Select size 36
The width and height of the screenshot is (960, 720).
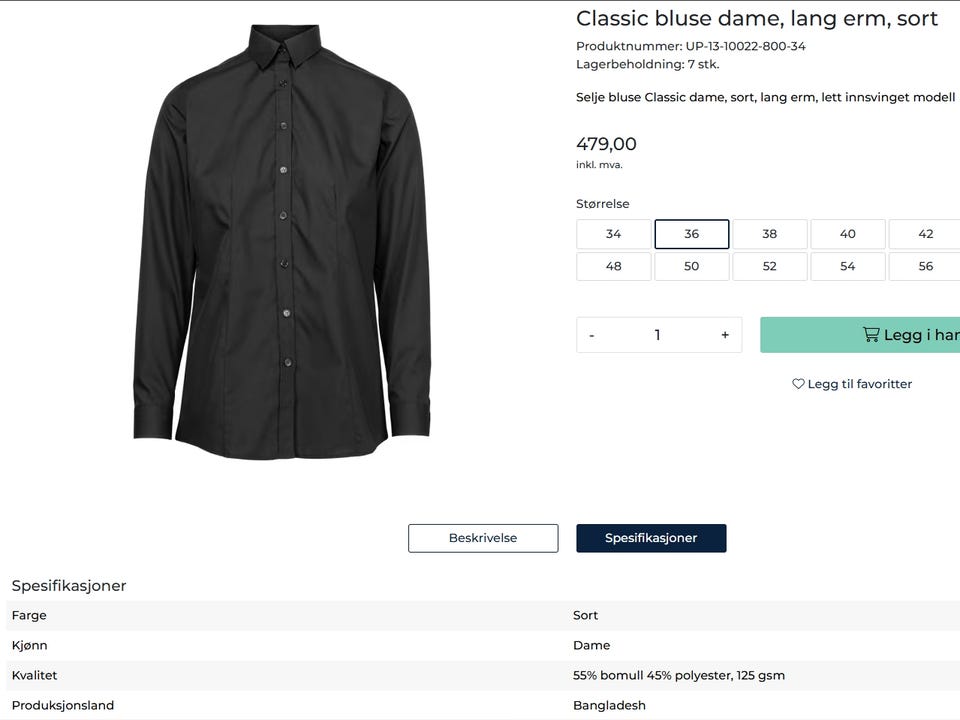pyautogui.click(x=691, y=234)
